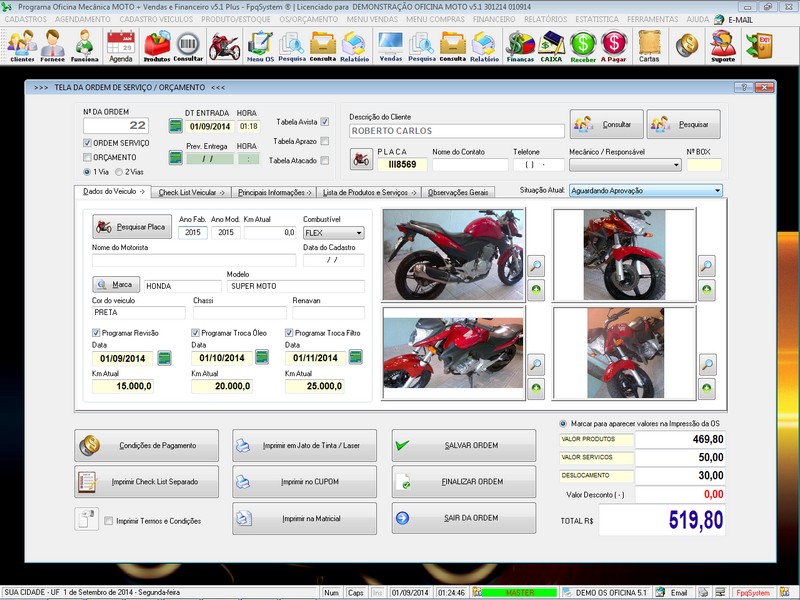The height and width of the screenshot is (600, 800).
Task: Click the Receber dollar icon
Action: click(x=583, y=44)
